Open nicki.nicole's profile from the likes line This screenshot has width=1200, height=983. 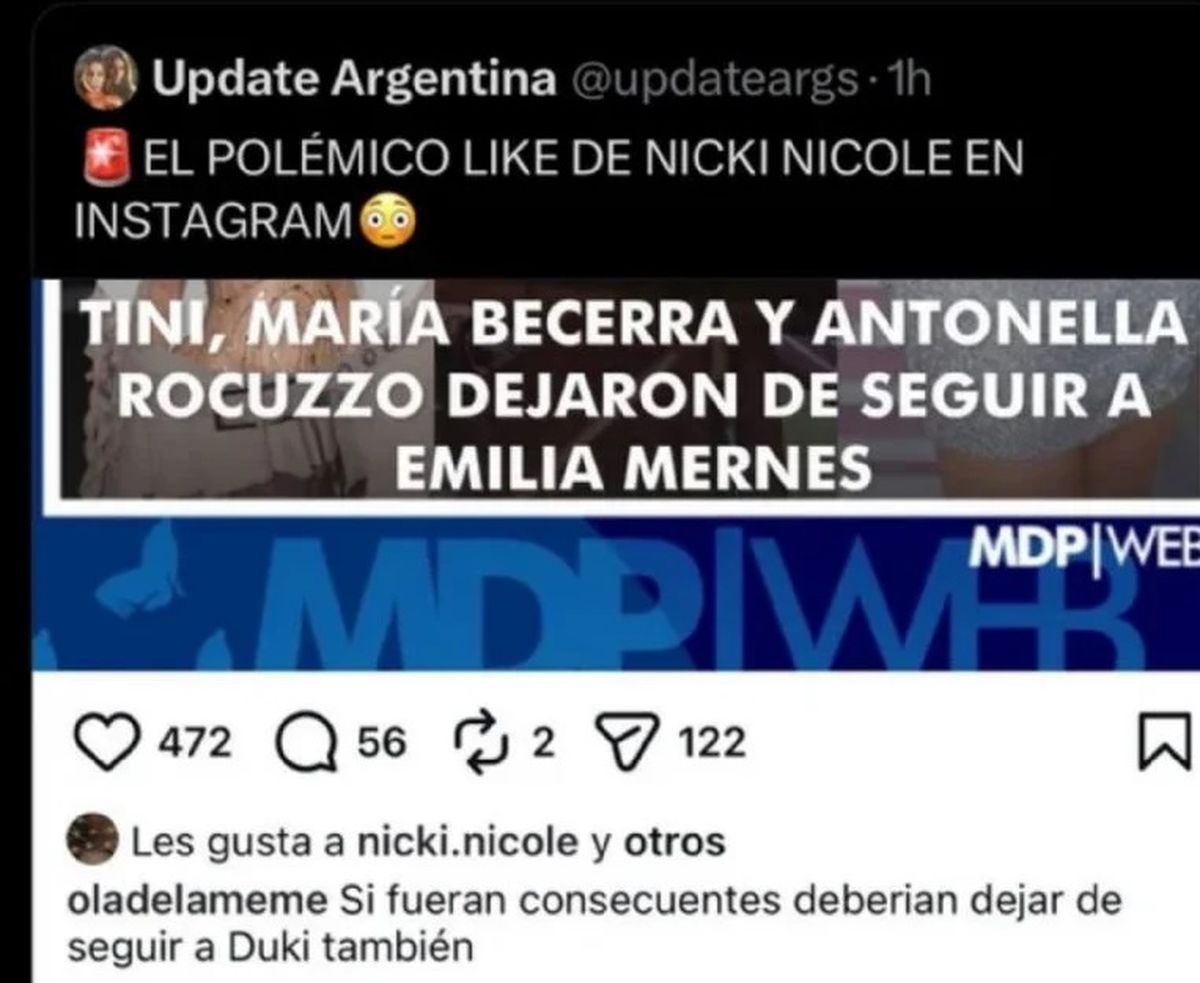pyautogui.click(x=466, y=844)
